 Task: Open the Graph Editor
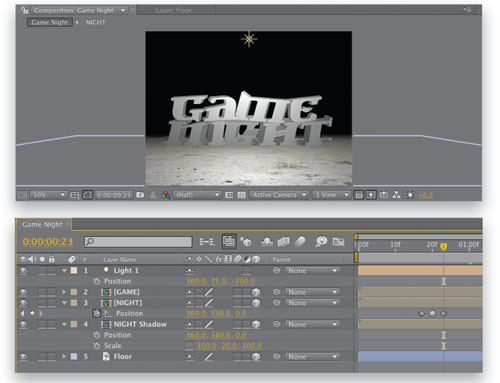[x=338, y=242]
